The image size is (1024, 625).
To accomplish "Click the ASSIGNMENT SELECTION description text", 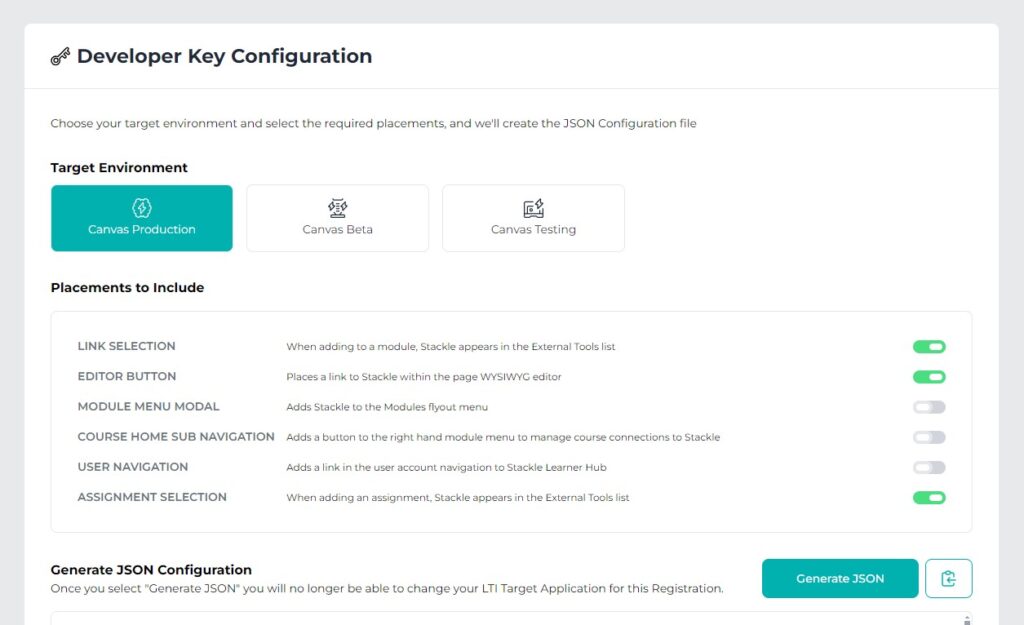I will [456, 497].
